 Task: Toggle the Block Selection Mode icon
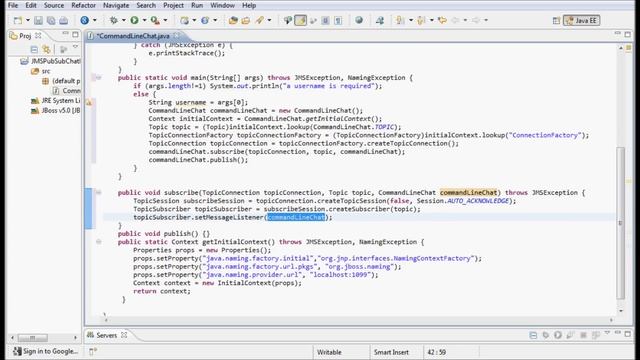click(x=325, y=20)
